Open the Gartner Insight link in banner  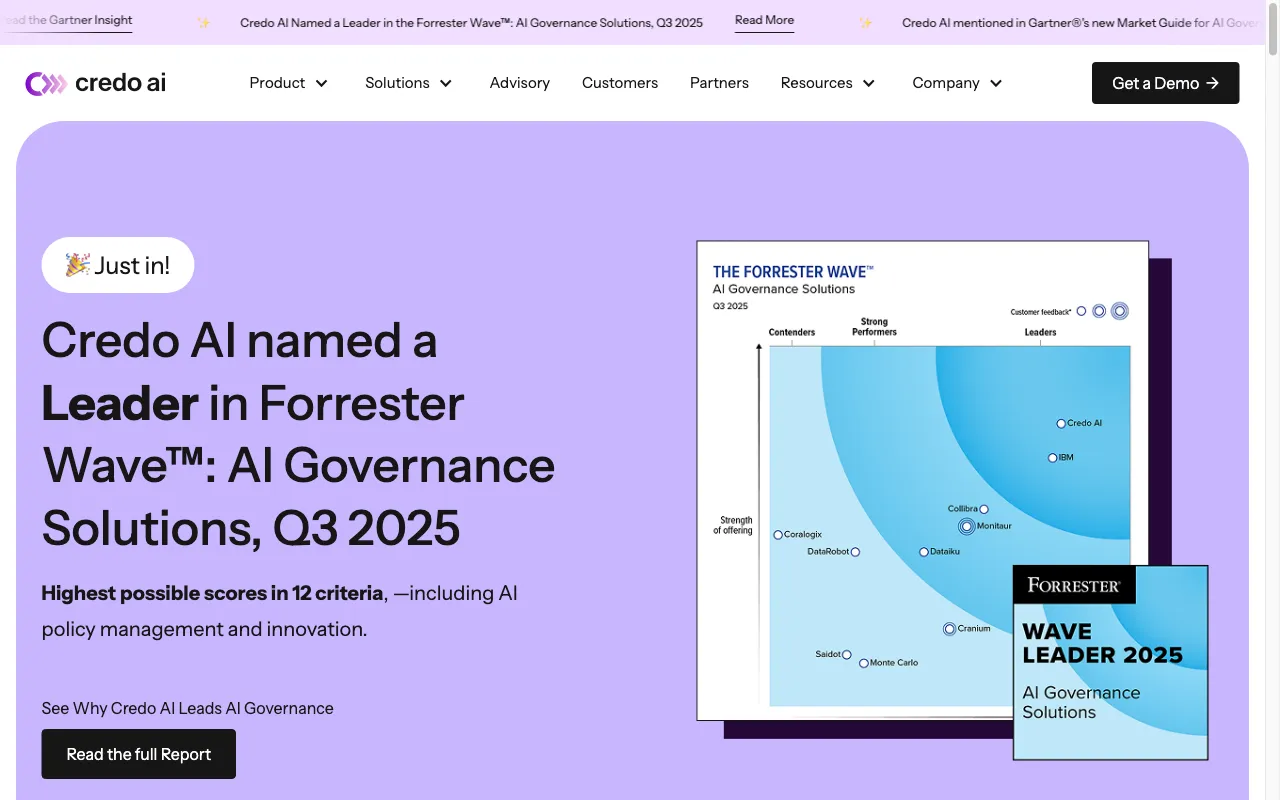coord(66,21)
